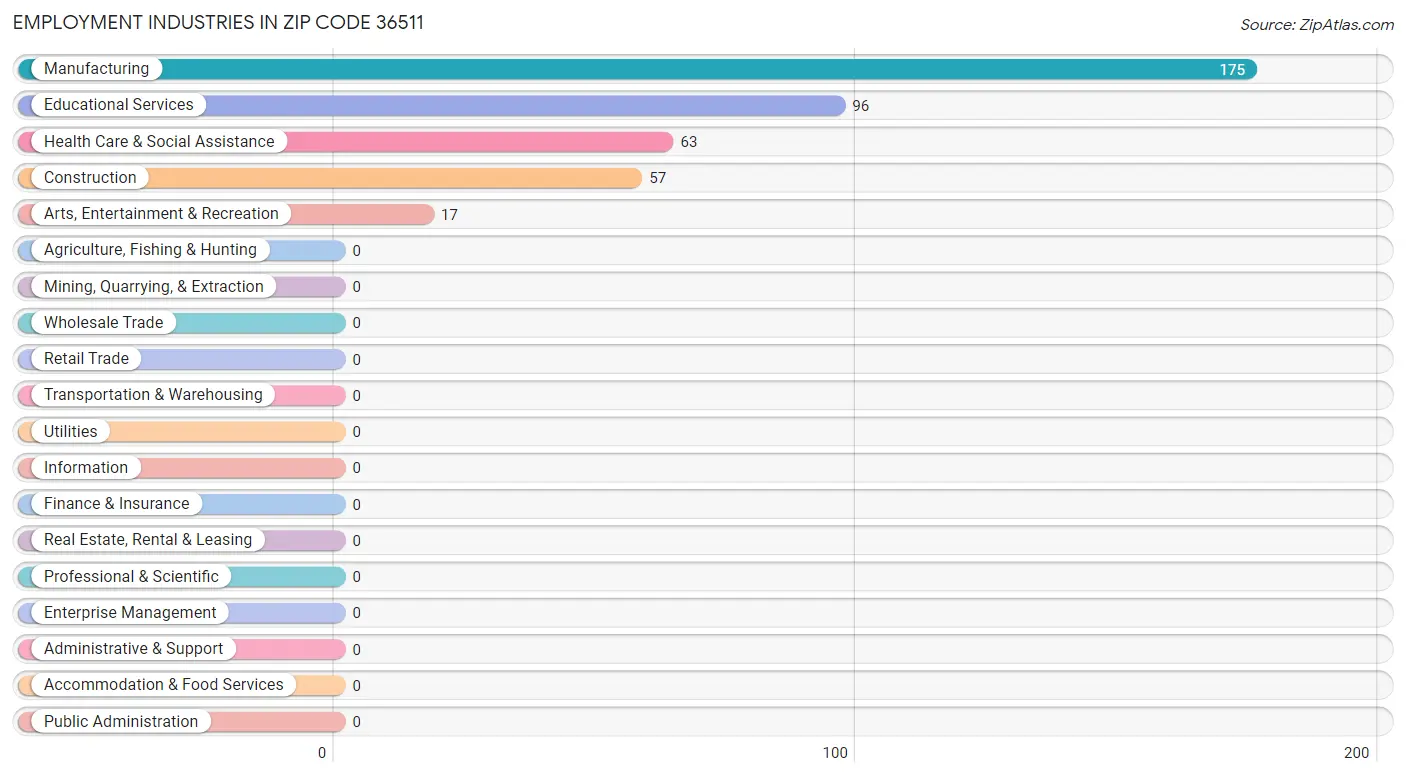Click the 0 value beside Wholesale Trade

pyautogui.click(x=357, y=323)
